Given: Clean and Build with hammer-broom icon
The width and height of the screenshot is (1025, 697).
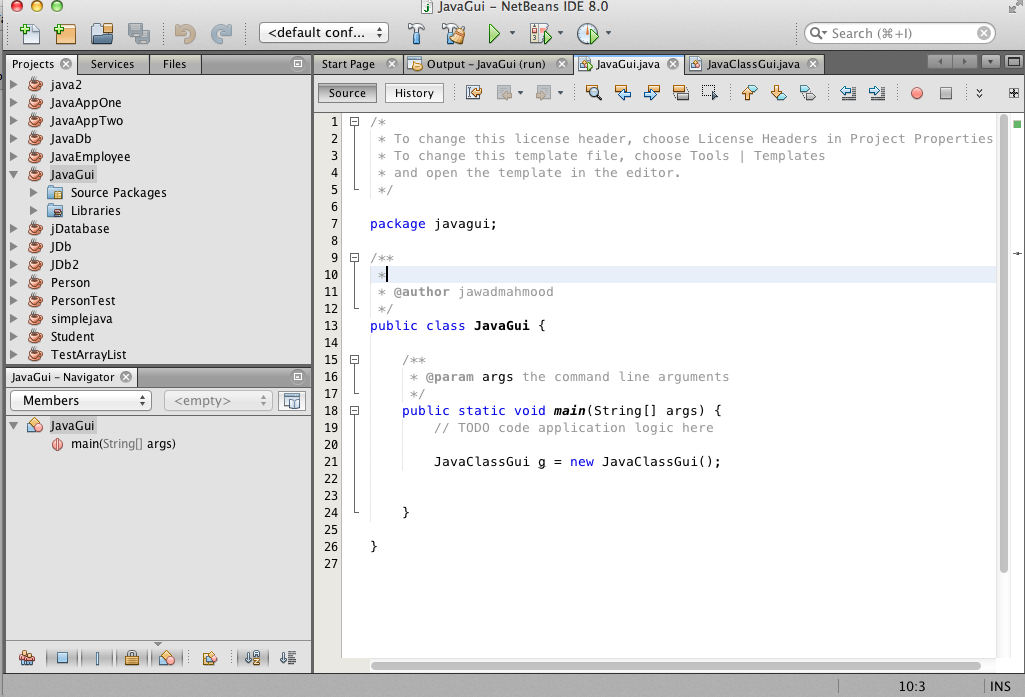Looking at the screenshot, I should [x=454, y=33].
